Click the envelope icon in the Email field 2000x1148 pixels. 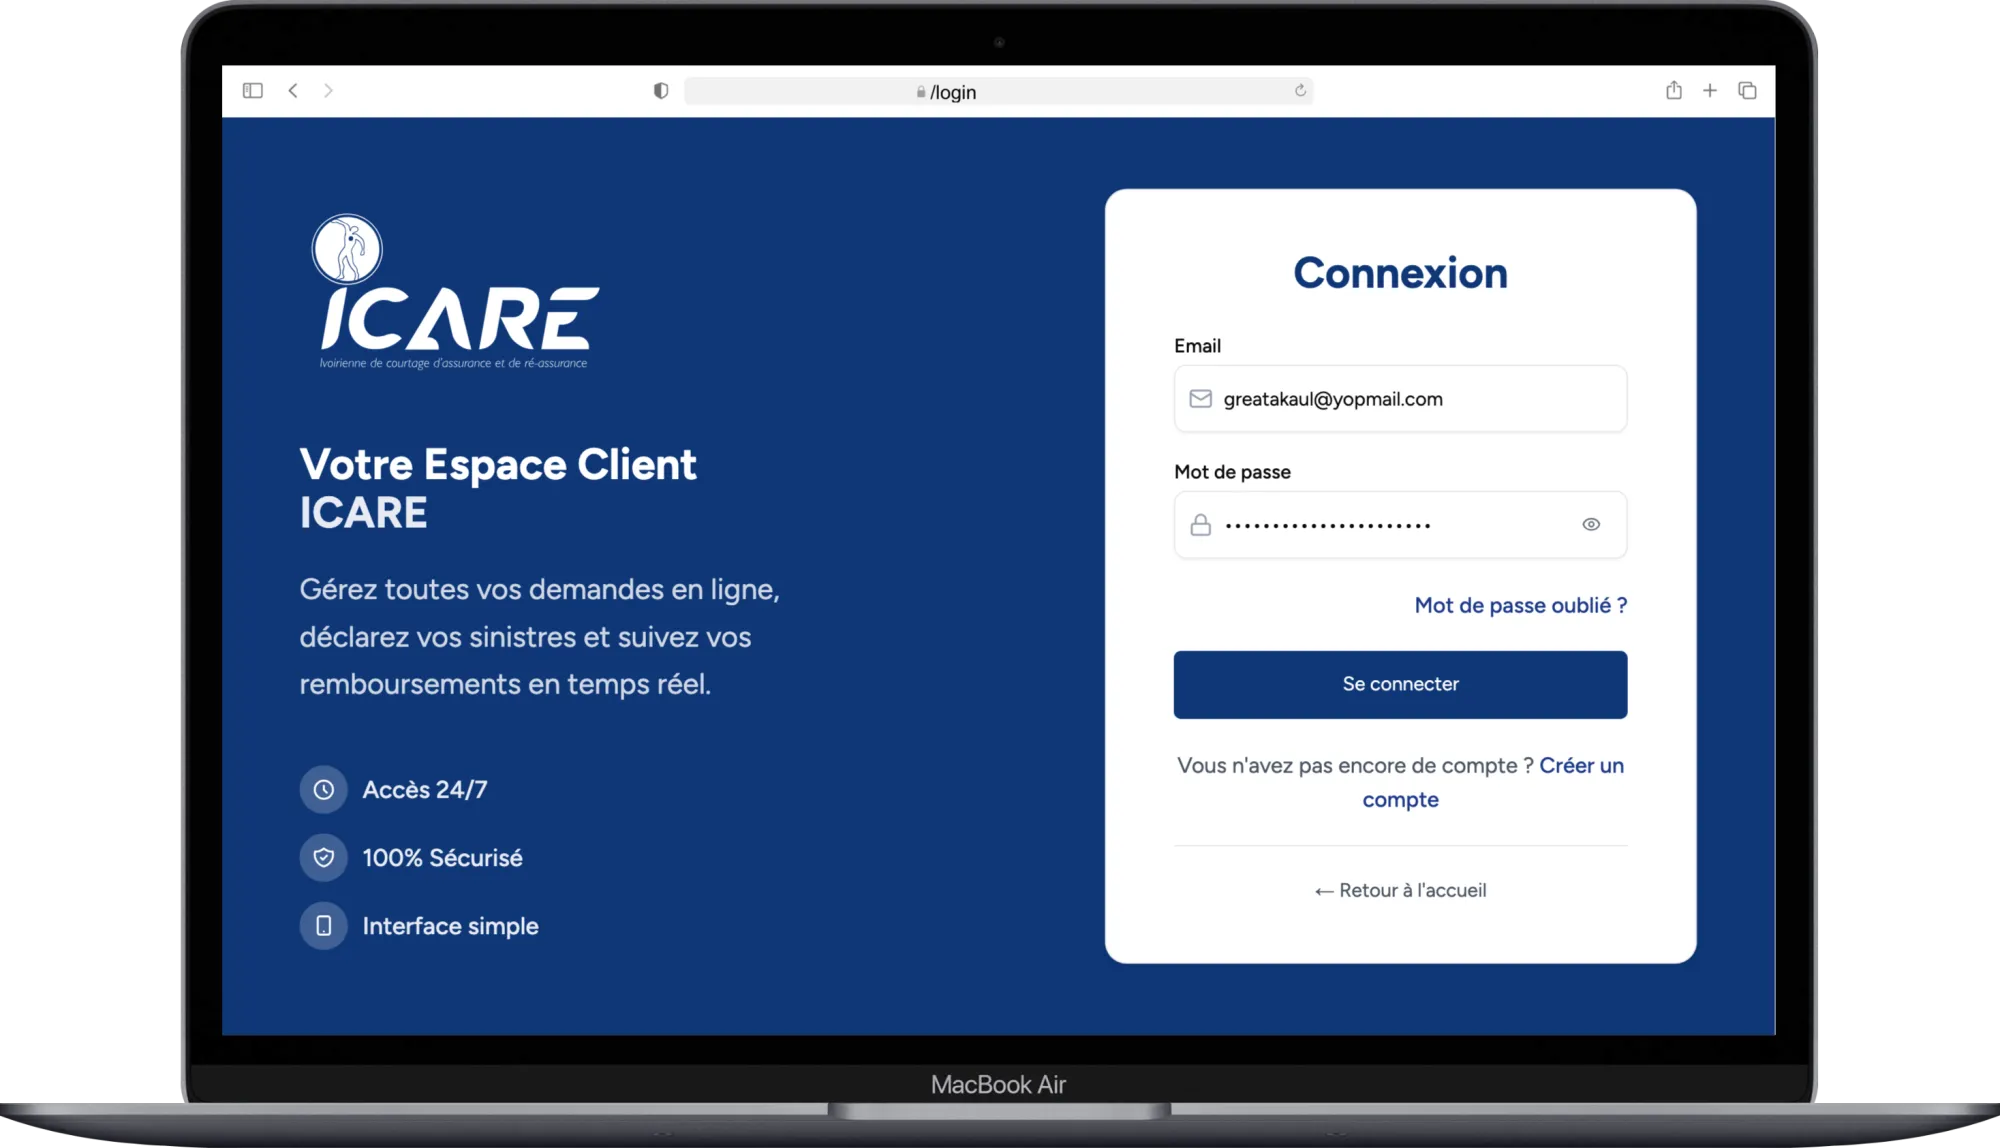(x=1200, y=399)
